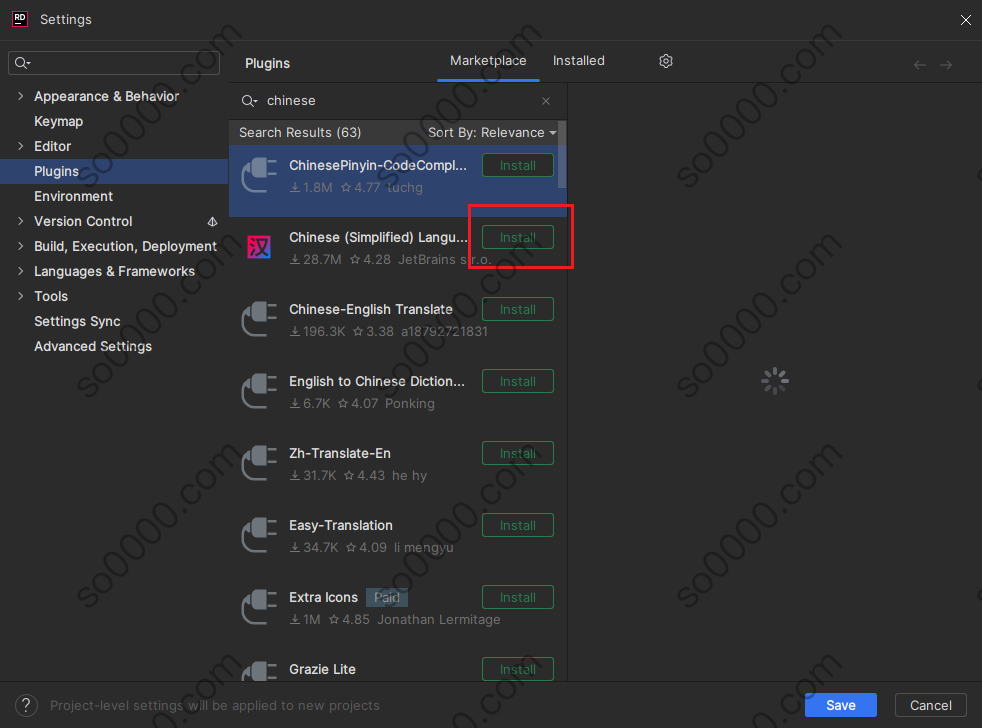Click the plugins settings gear icon
Image resolution: width=982 pixels, height=728 pixels.
(x=666, y=61)
